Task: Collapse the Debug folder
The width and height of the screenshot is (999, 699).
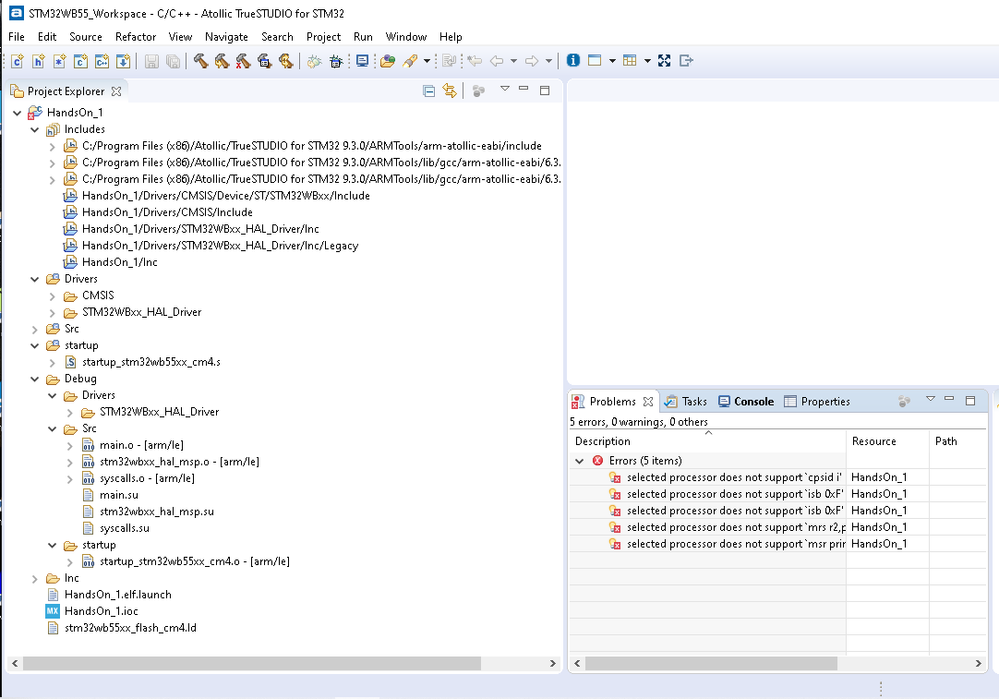Action: coord(35,379)
